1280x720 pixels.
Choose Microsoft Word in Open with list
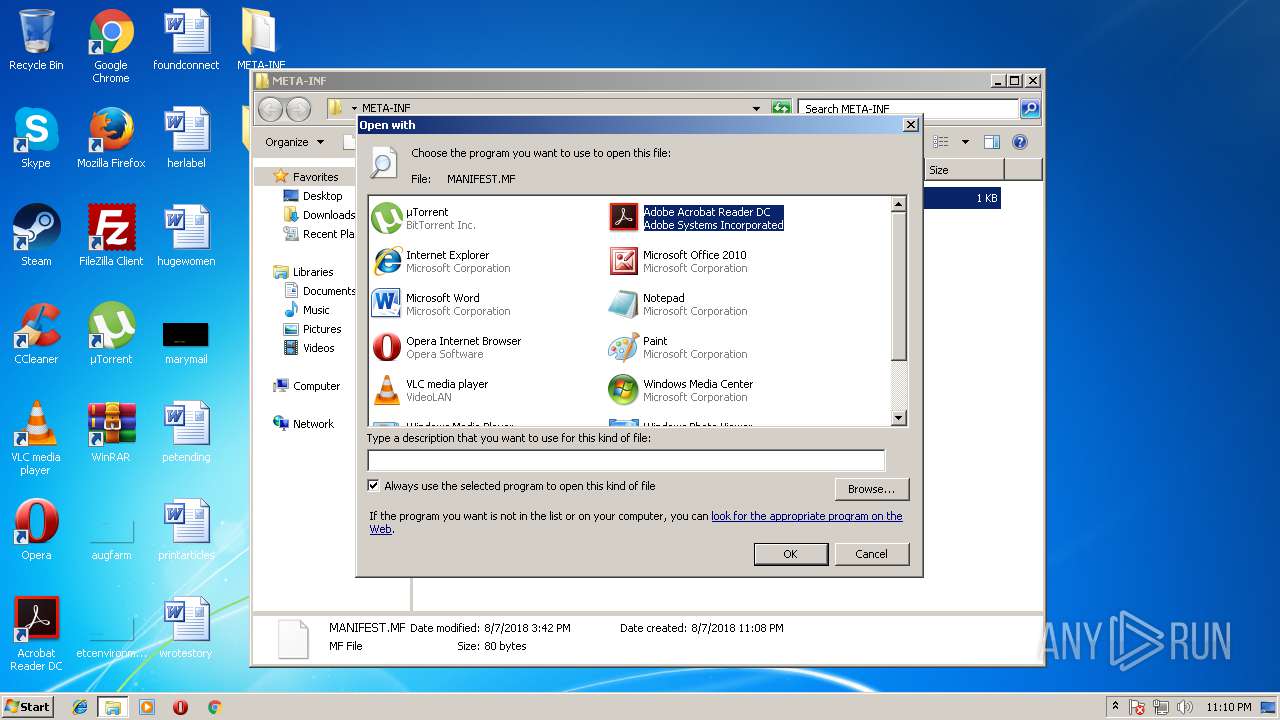(x=441, y=304)
